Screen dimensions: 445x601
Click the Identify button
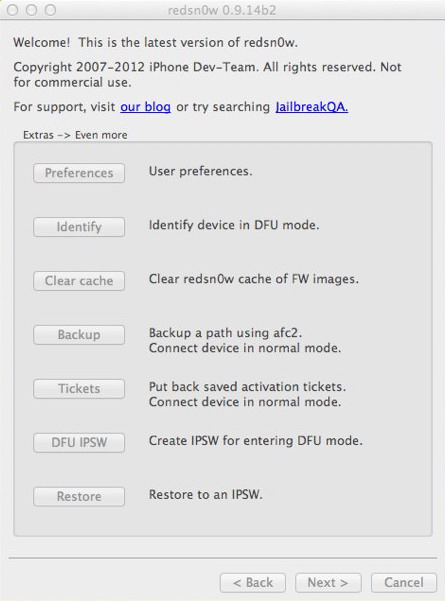[x=79, y=227]
